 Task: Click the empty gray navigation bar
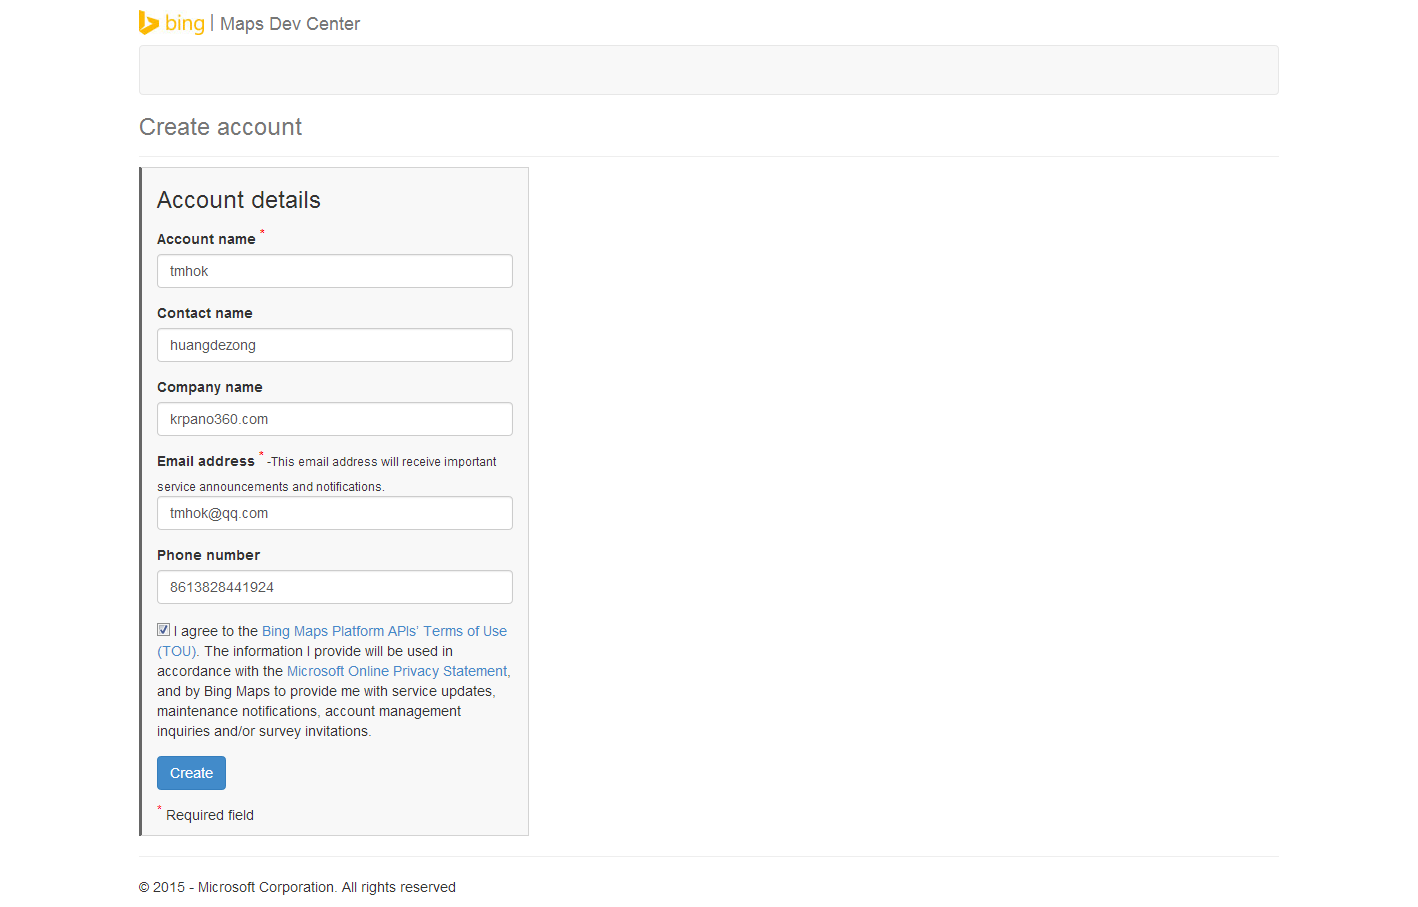click(708, 70)
